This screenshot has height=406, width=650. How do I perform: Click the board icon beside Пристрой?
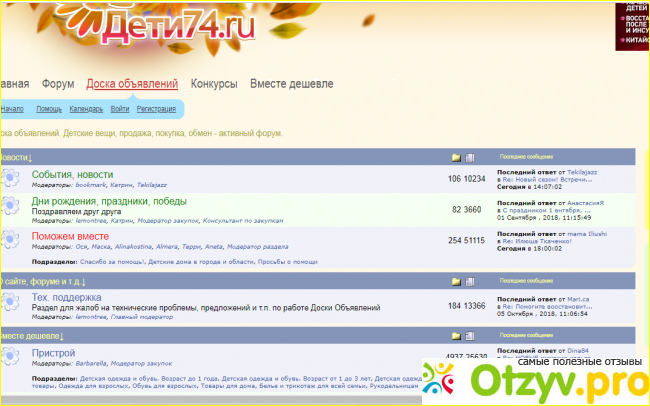click(10, 356)
